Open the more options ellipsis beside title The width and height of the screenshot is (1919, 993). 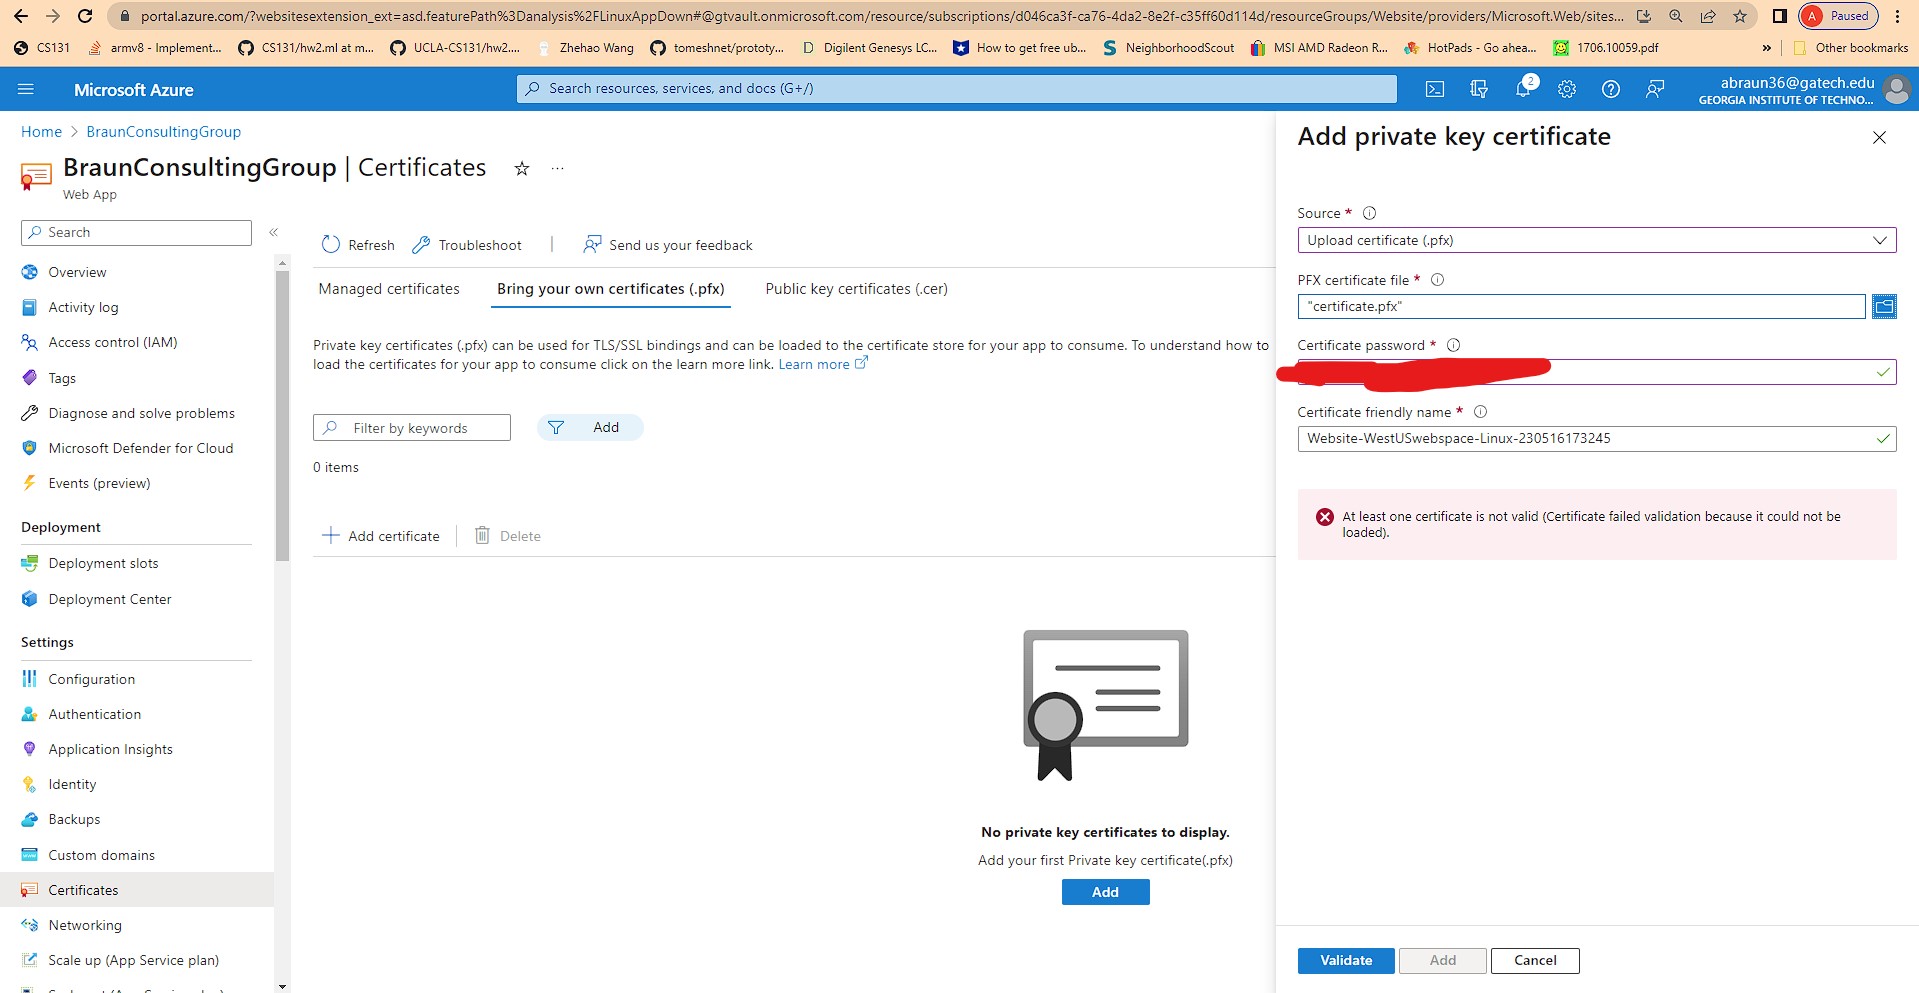(557, 168)
